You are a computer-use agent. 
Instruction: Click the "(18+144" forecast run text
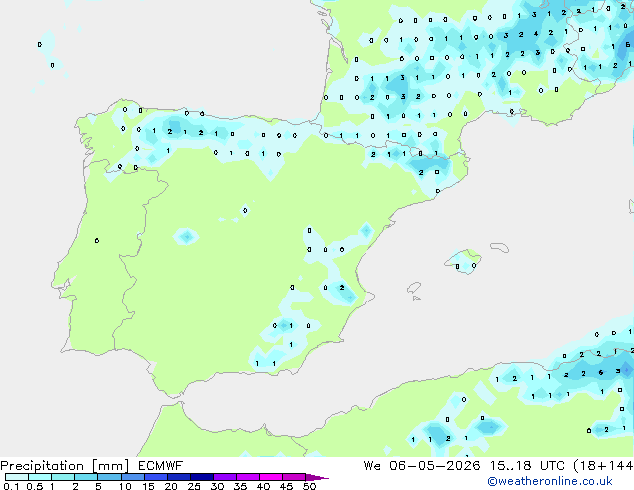tap(603, 466)
